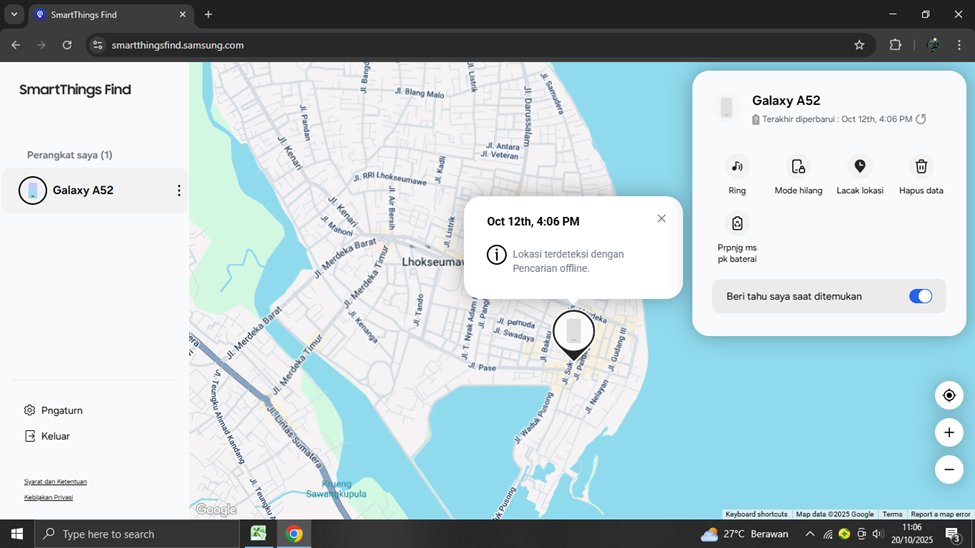Screen dimensions: 975x548
Task: Click browser back arrow
Action: click(x=16, y=45)
